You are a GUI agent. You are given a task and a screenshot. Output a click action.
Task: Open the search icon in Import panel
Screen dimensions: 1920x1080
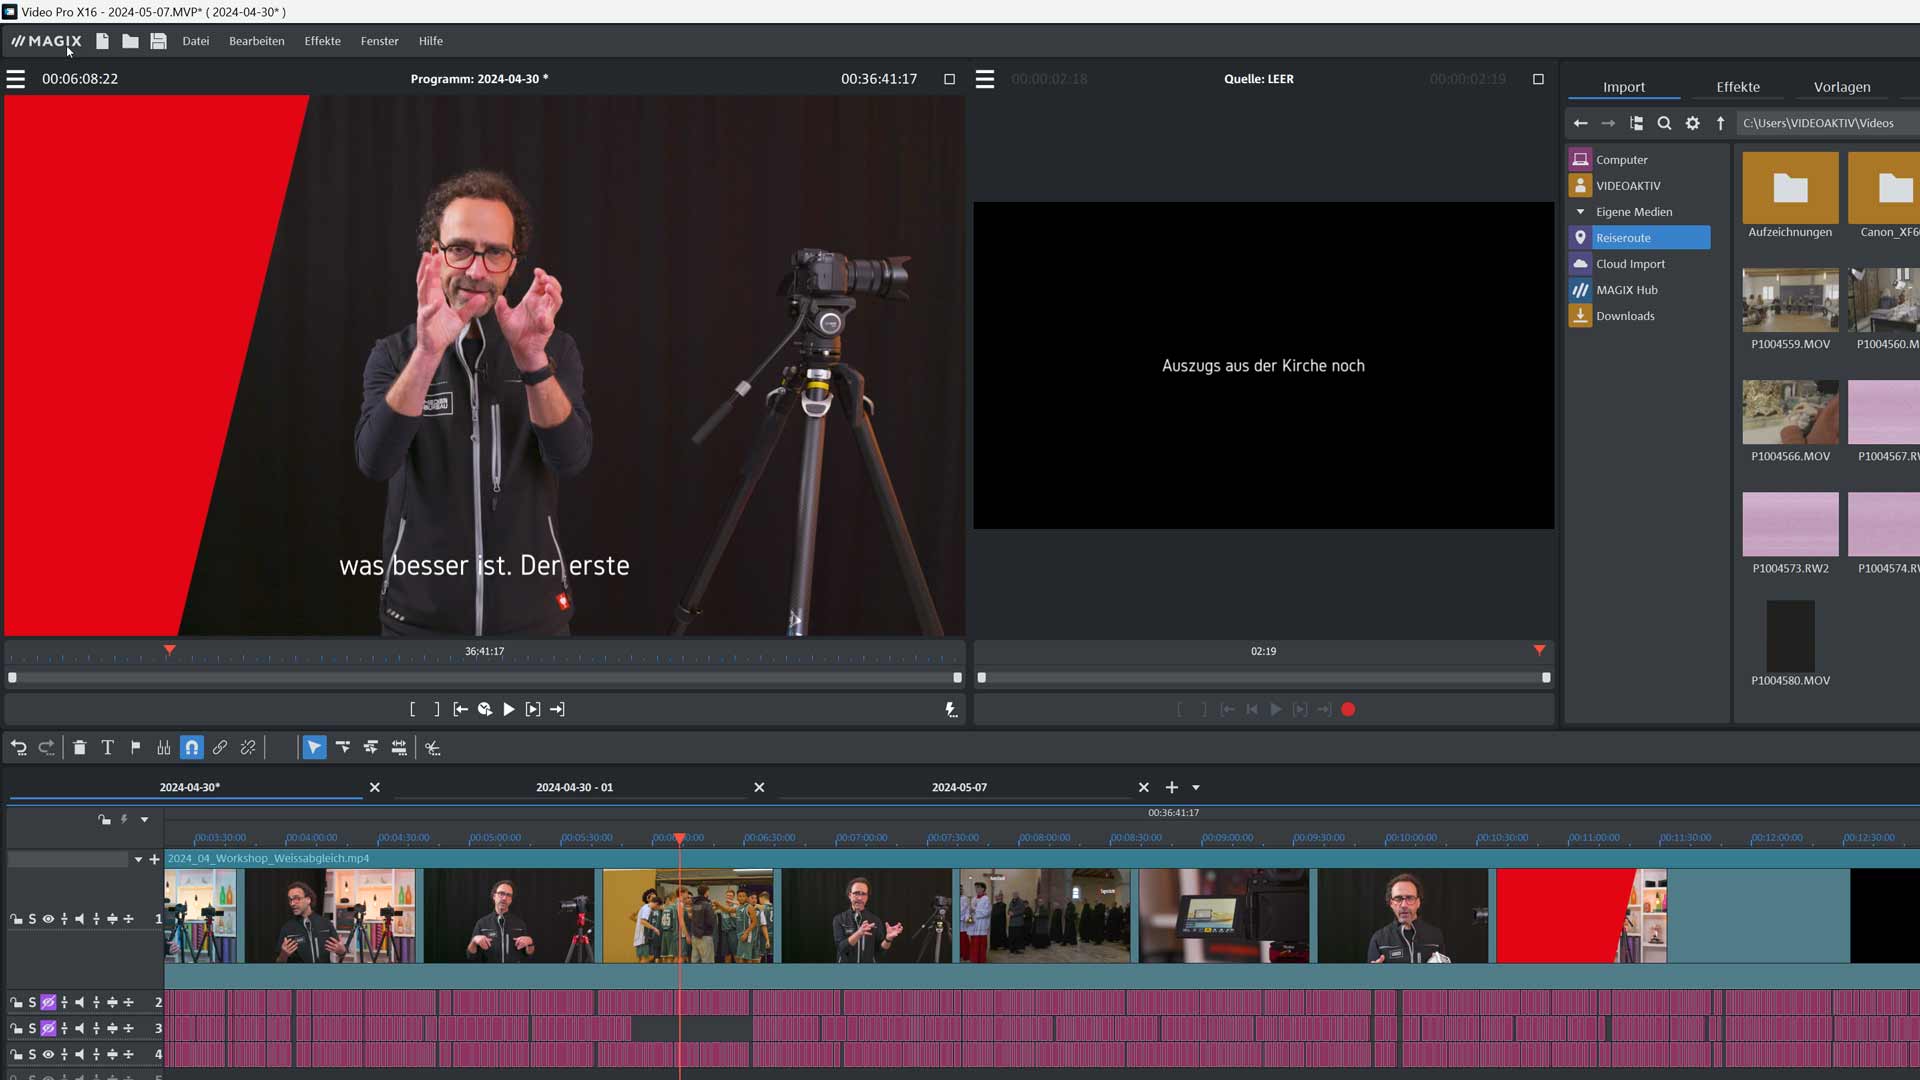(1664, 123)
